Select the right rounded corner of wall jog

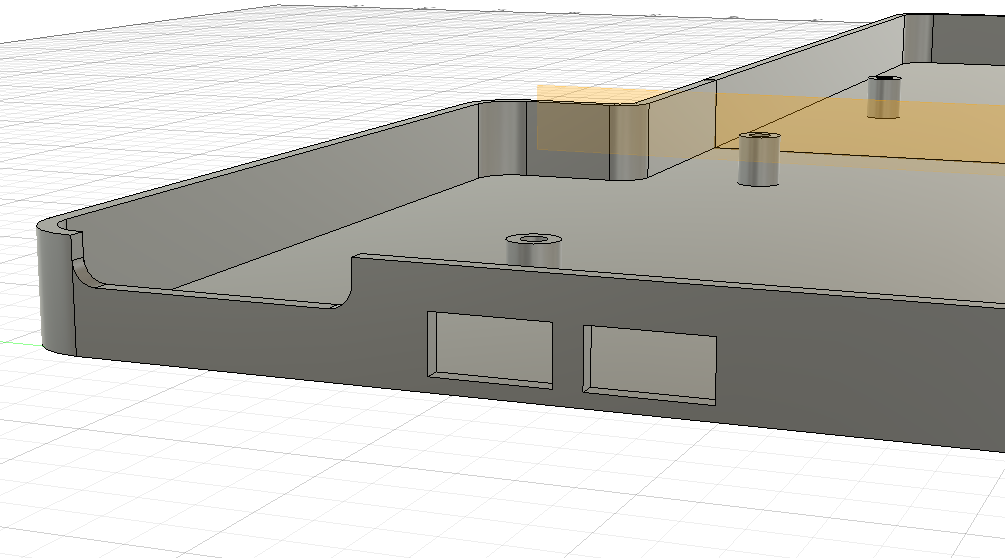click(x=630, y=143)
